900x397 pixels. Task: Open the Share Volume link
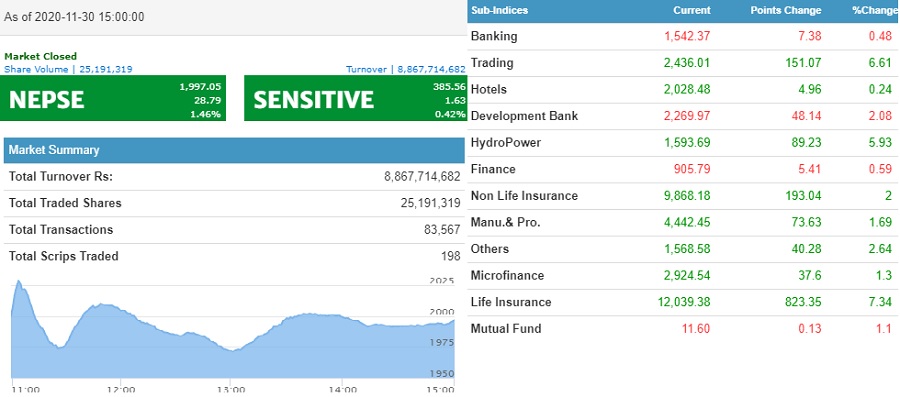tap(68, 69)
